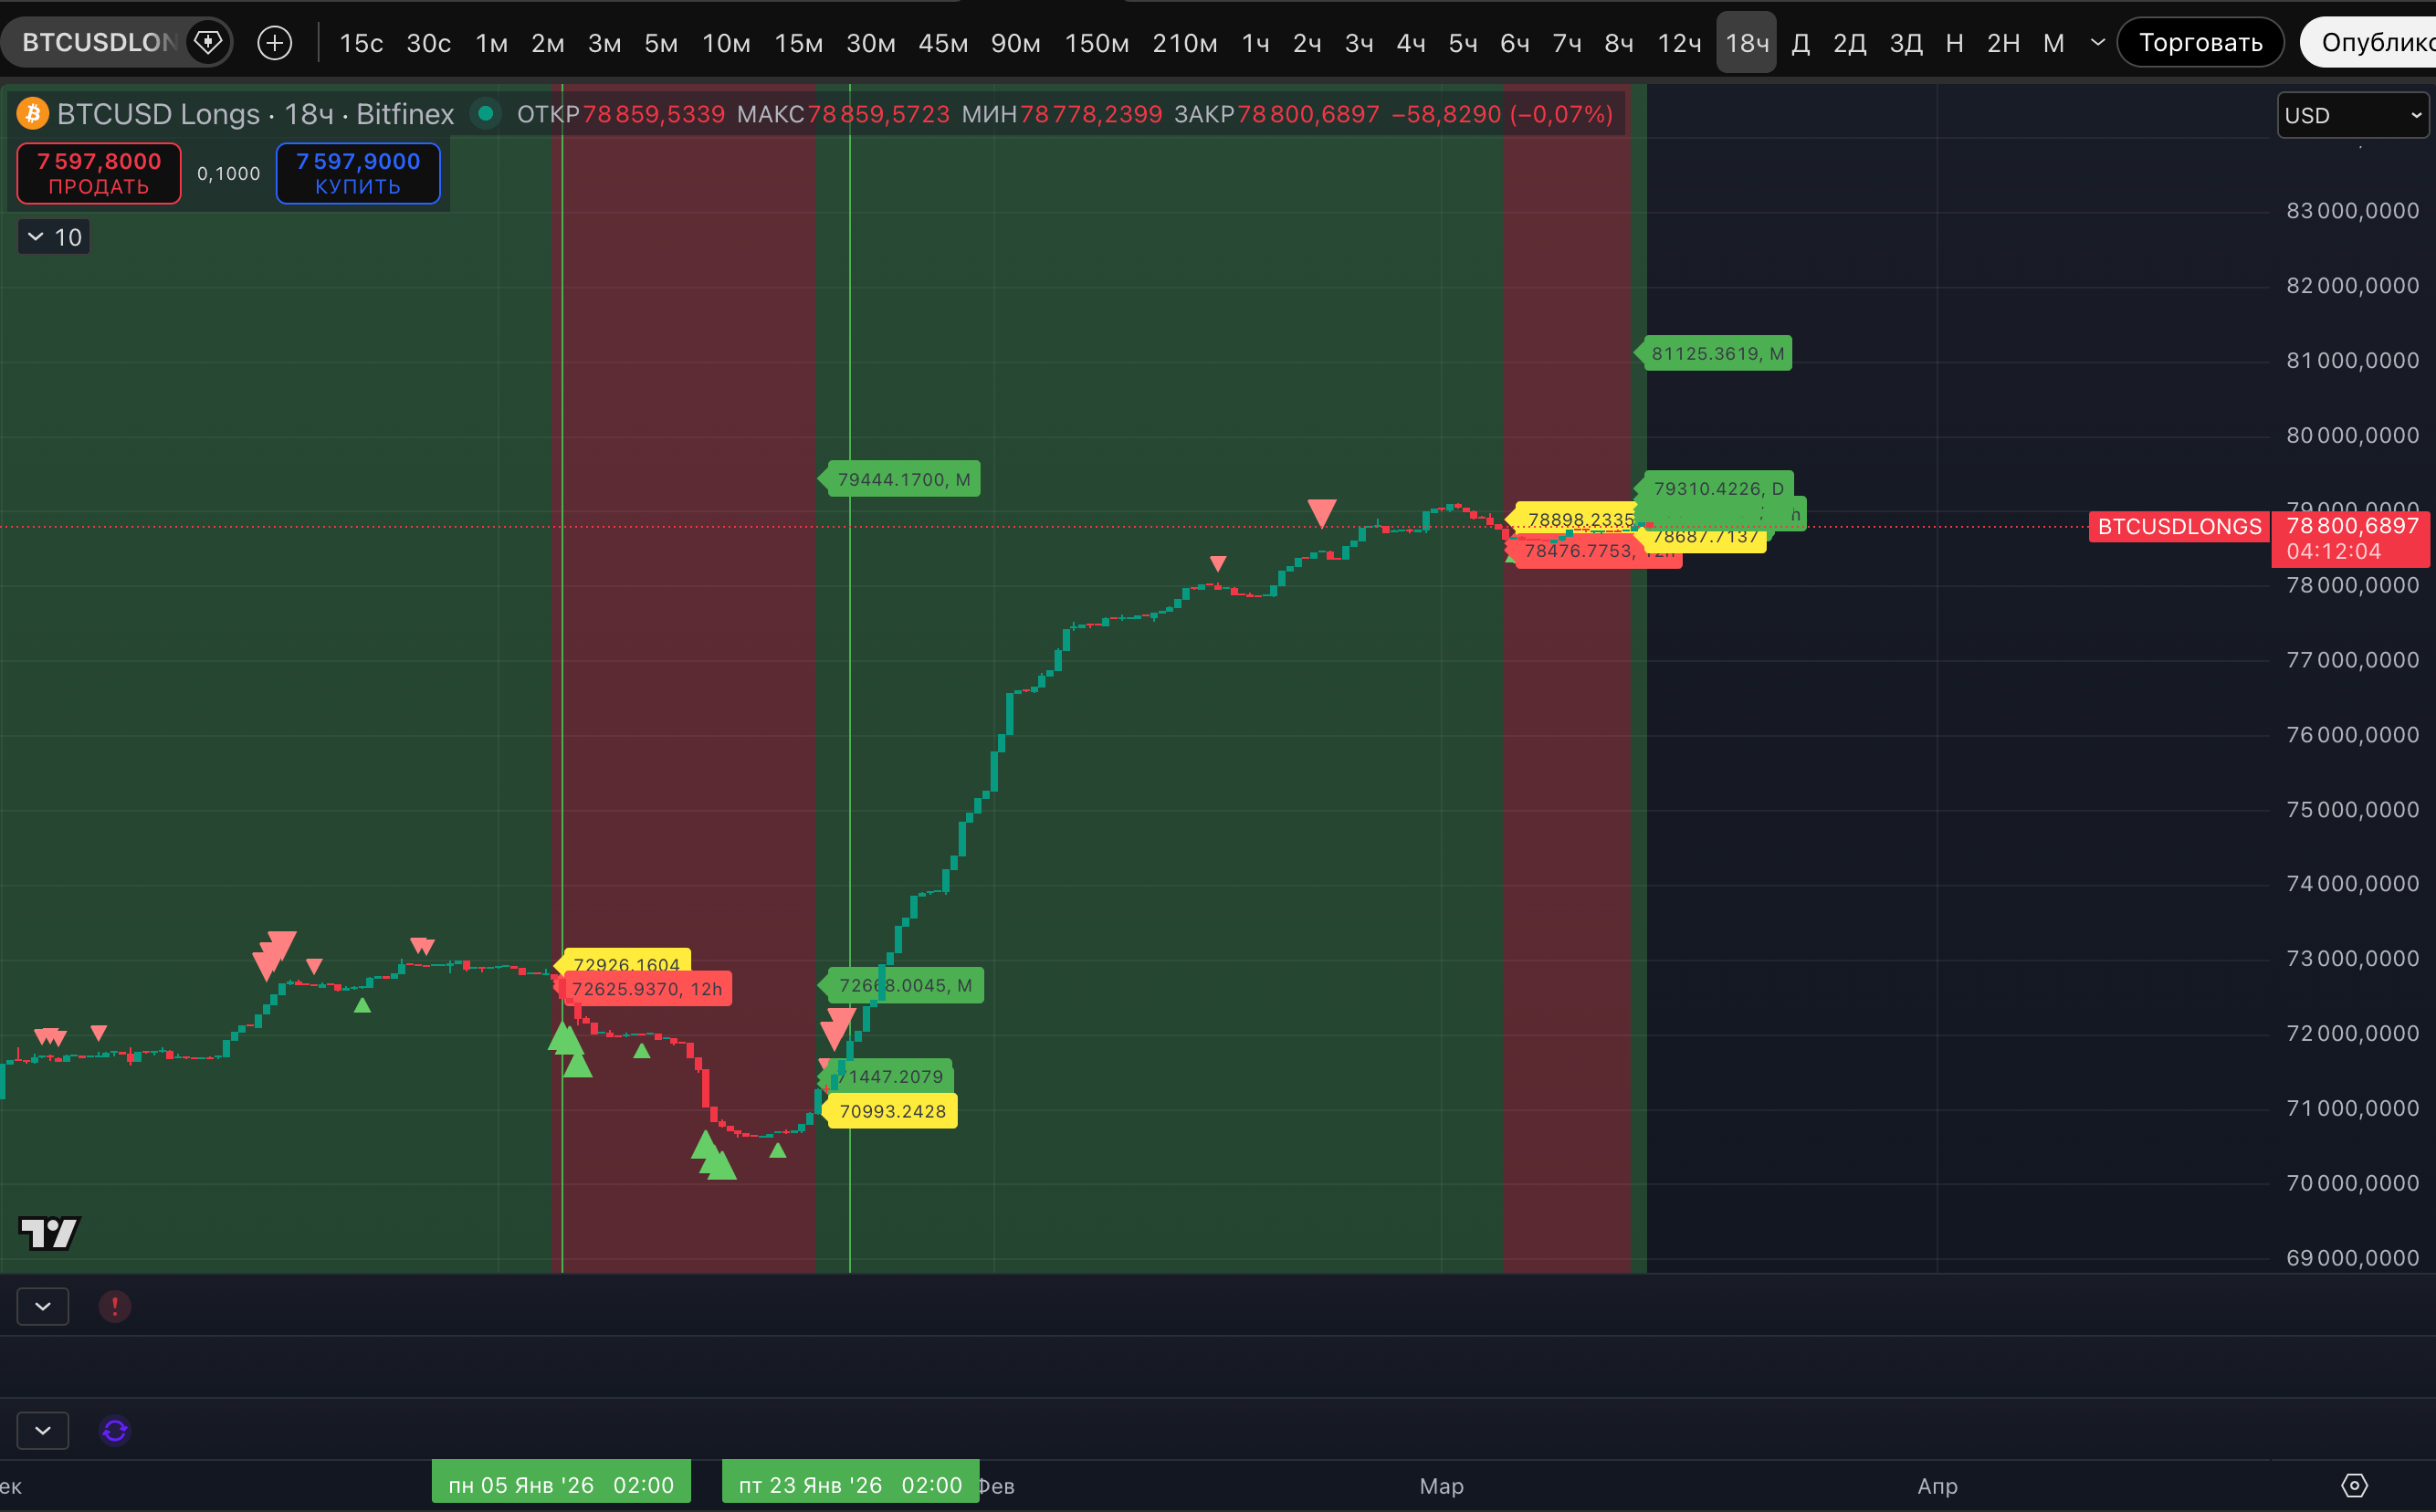Click the TradingView logo on chart
The image size is (2436, 1512).
[49, 1233]
